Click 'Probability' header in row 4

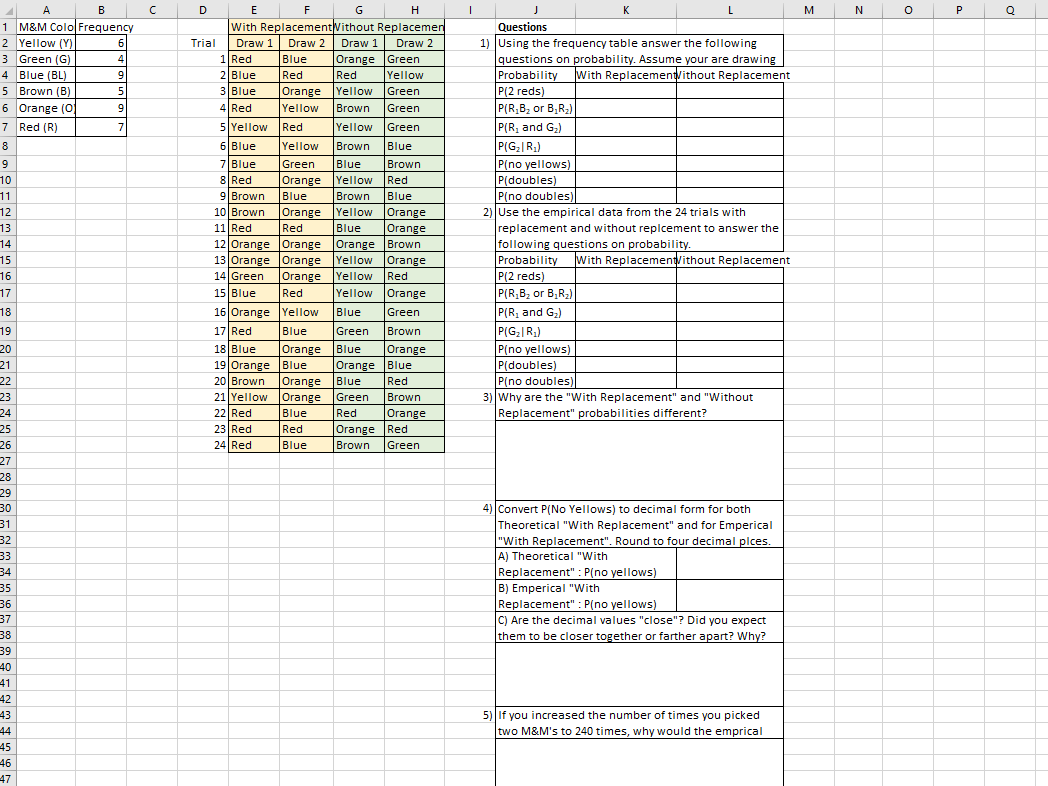(x=535, y=75)
